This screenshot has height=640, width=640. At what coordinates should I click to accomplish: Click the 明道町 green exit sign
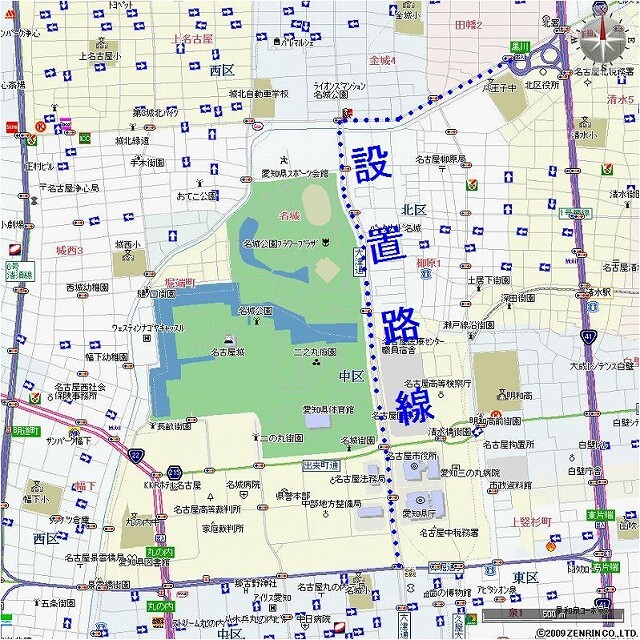pos(25,431)
